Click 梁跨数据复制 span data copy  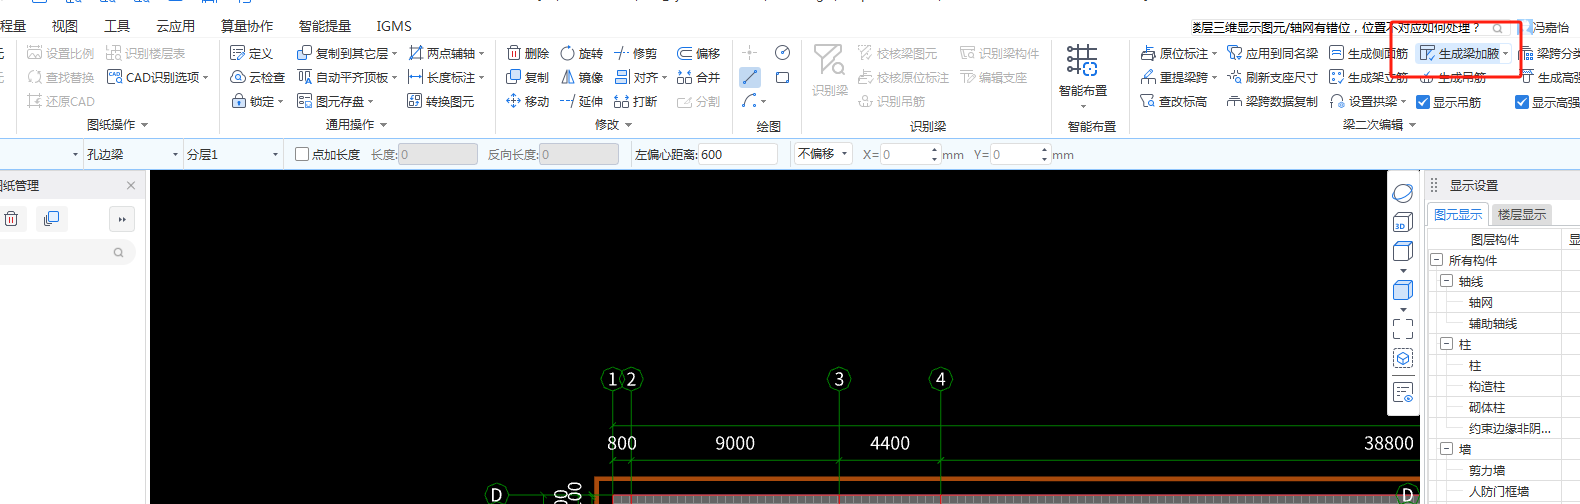[x=1272, y=101]
